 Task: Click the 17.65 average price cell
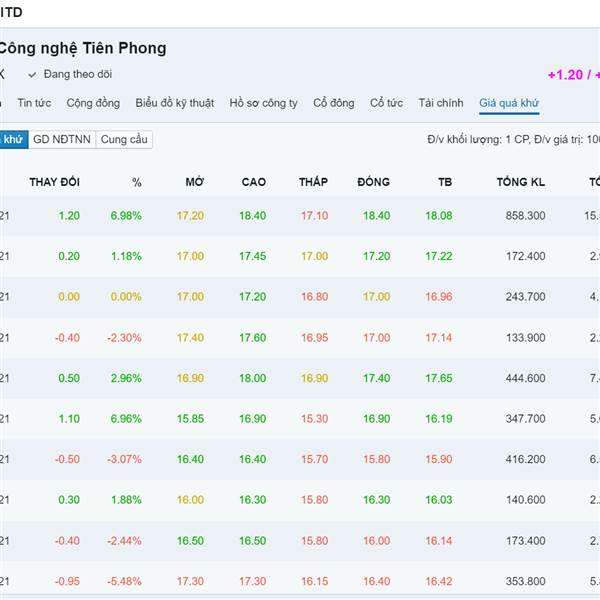tap(439, 378)
